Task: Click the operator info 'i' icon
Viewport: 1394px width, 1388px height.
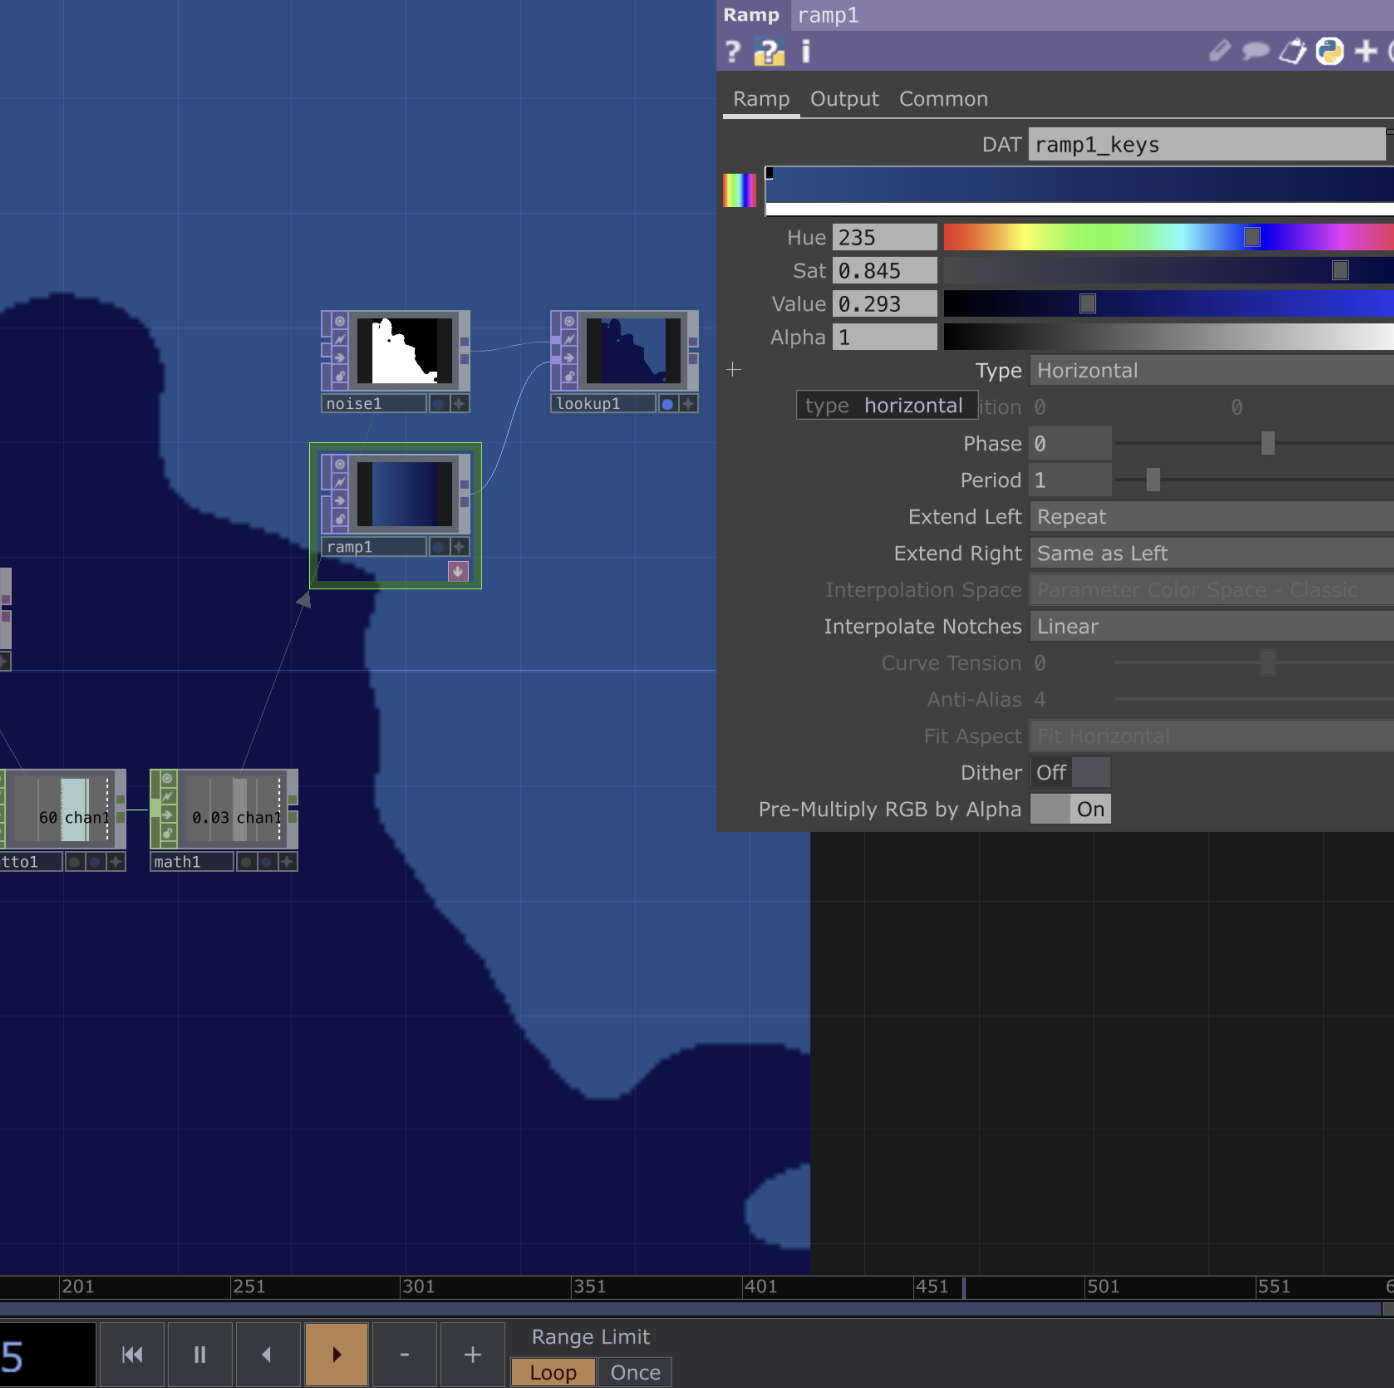Action: pos(806,51)
